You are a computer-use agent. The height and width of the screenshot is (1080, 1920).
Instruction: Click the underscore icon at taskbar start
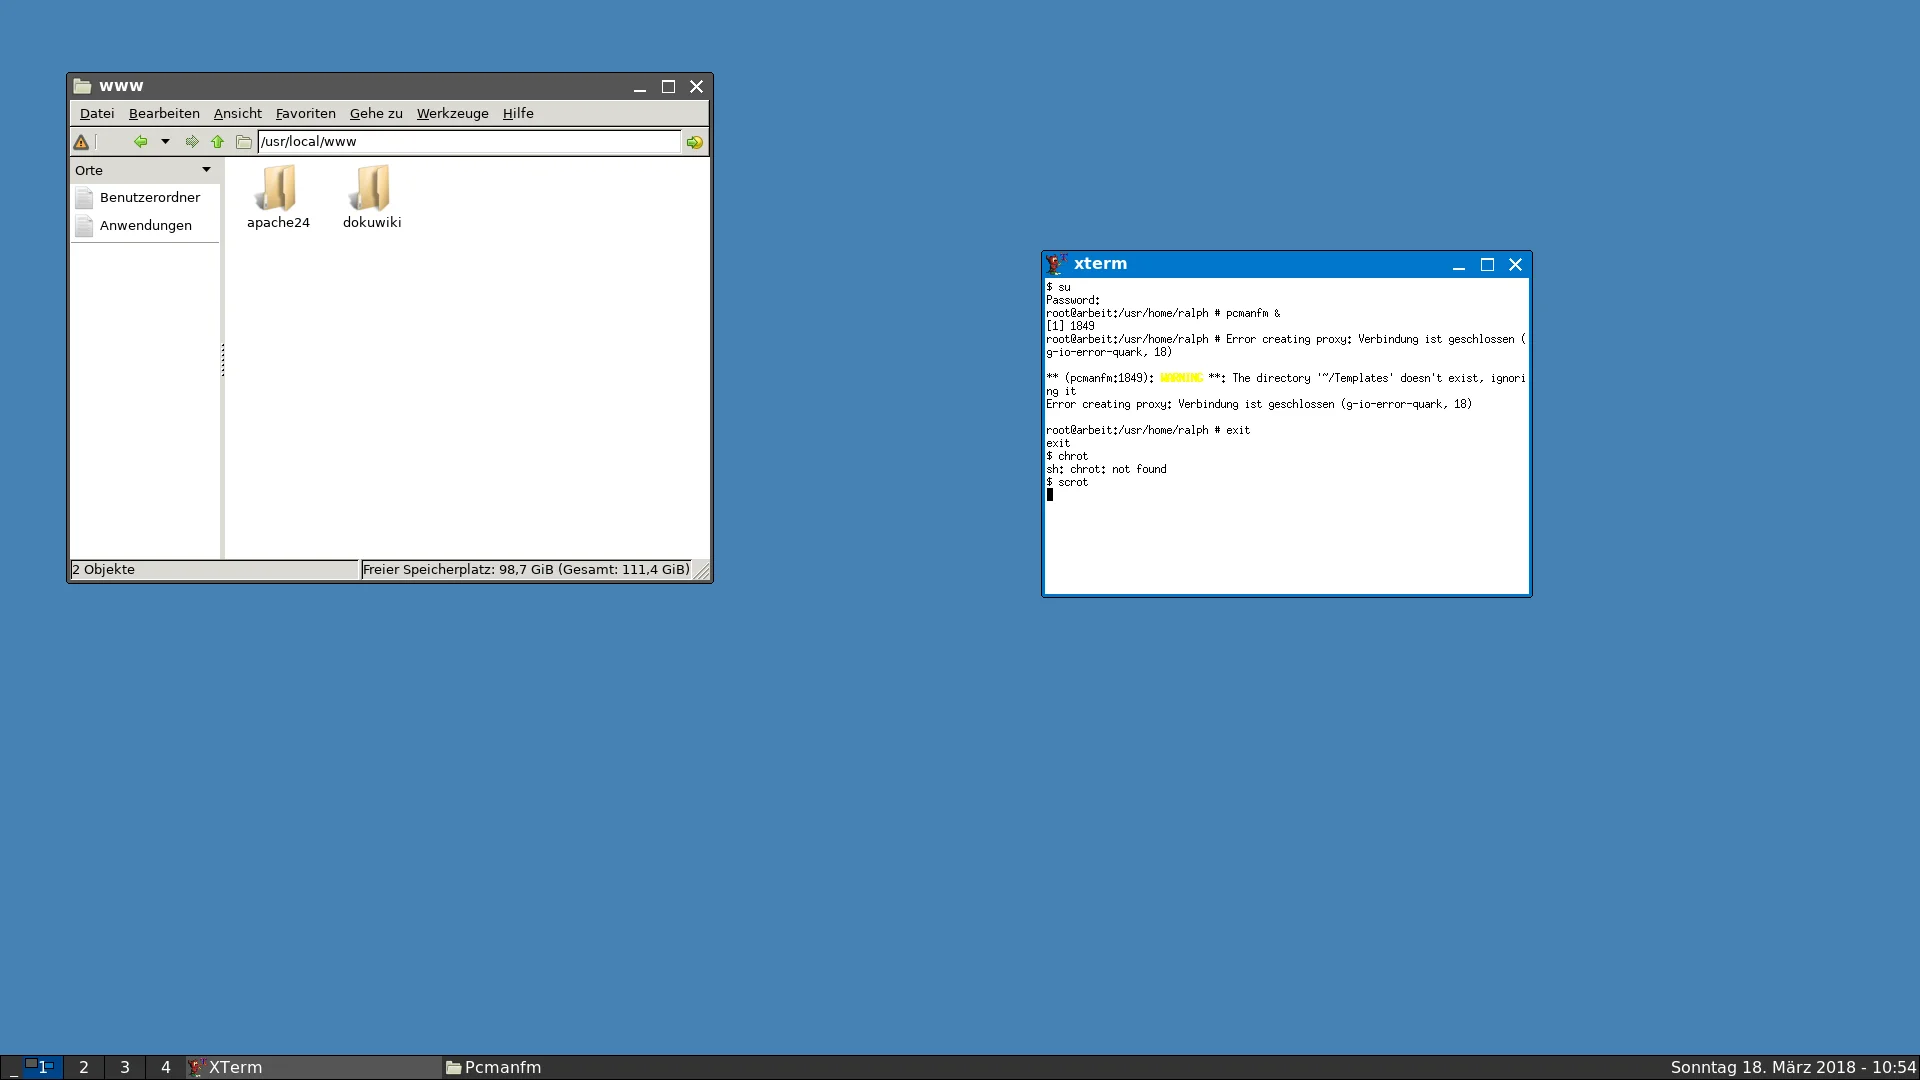[x=13, y=1068]
